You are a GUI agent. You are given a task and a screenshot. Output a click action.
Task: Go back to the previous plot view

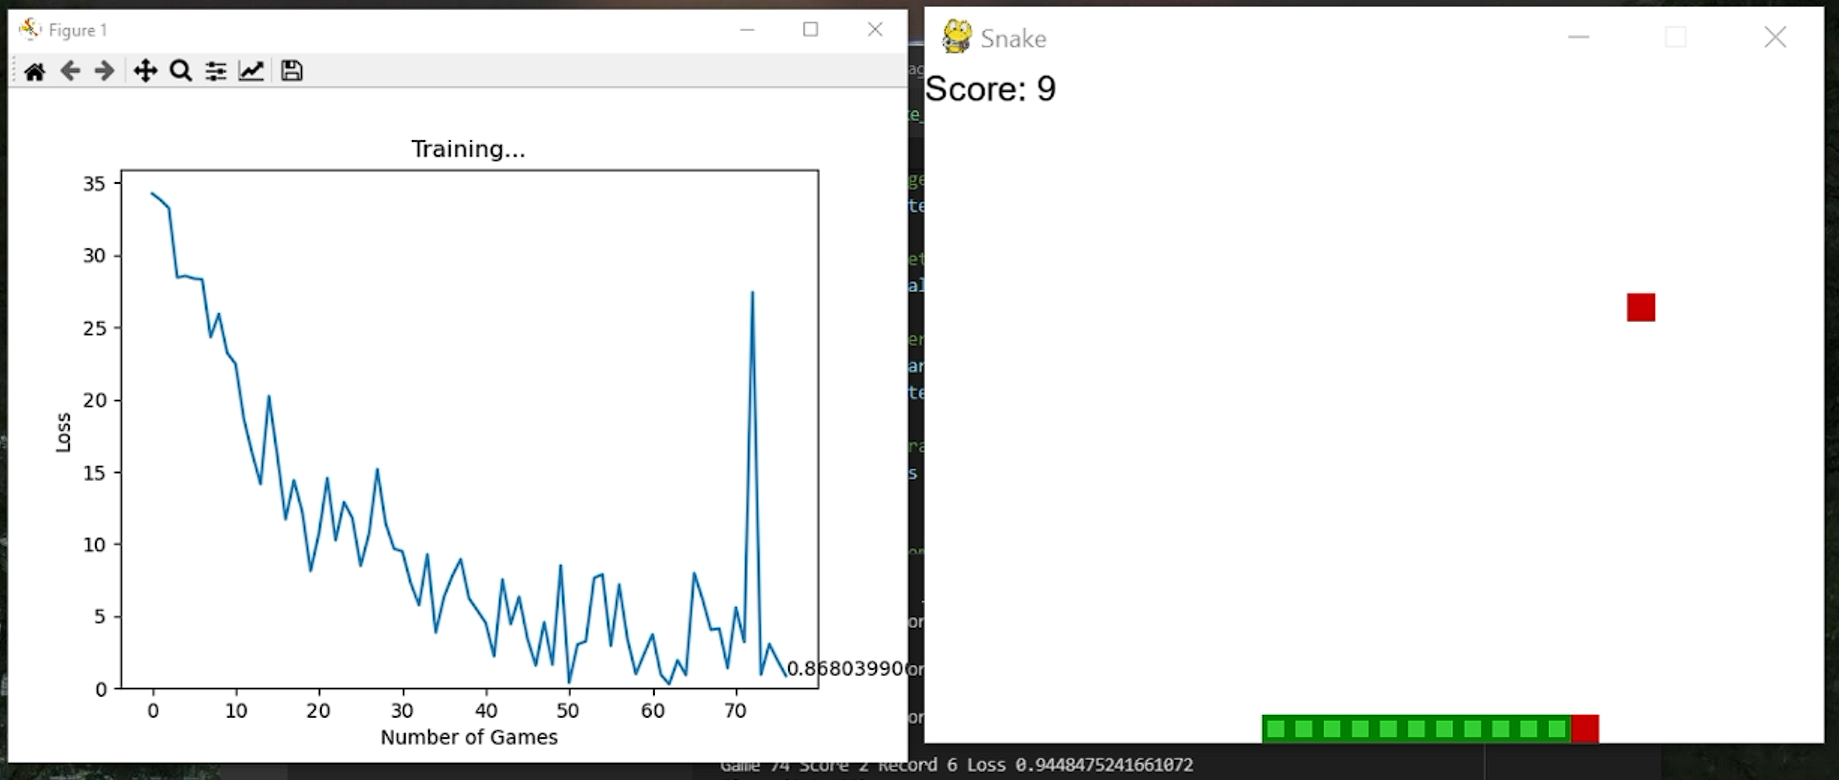[x=70, y=71]
